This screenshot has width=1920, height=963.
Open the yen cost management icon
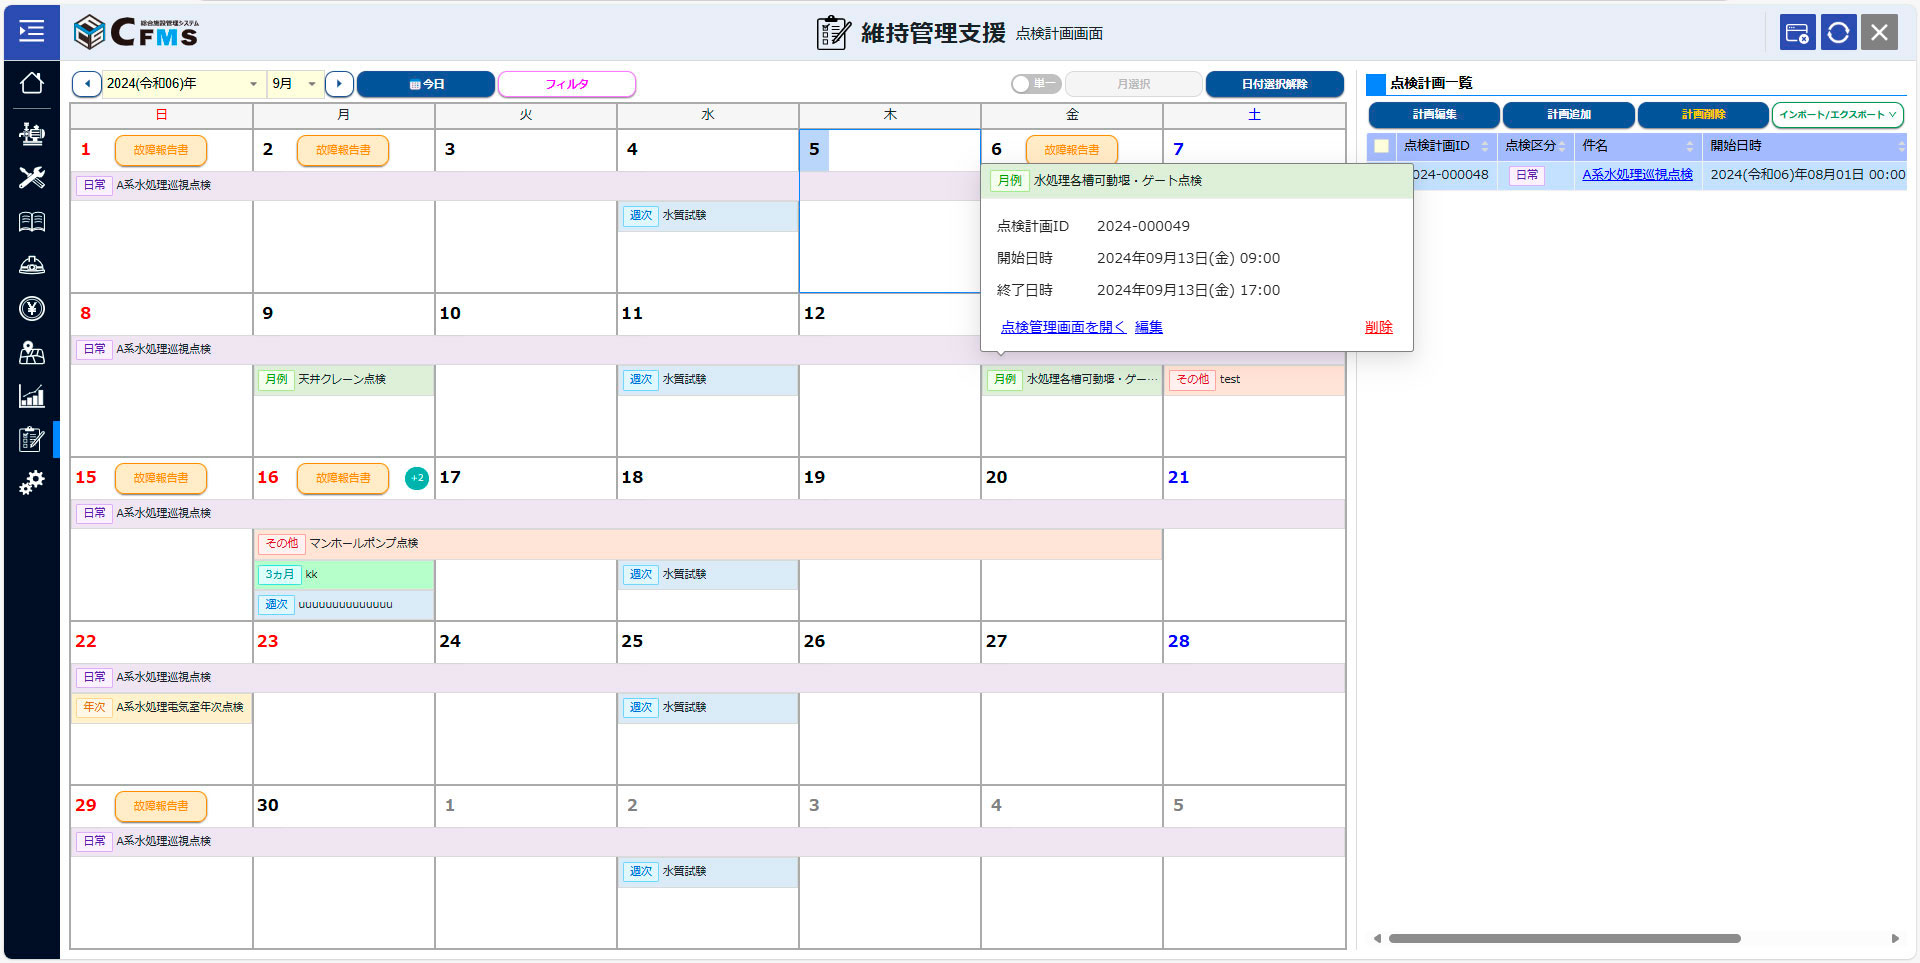[31, 308]
